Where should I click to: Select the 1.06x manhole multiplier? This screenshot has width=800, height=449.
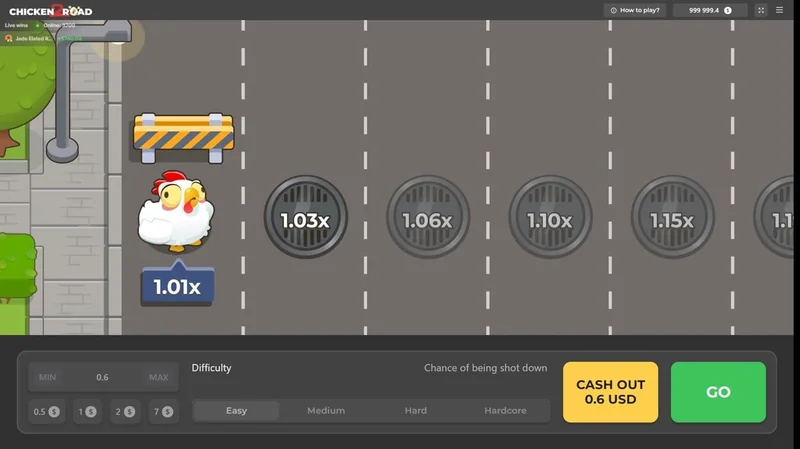pos(428,220)
